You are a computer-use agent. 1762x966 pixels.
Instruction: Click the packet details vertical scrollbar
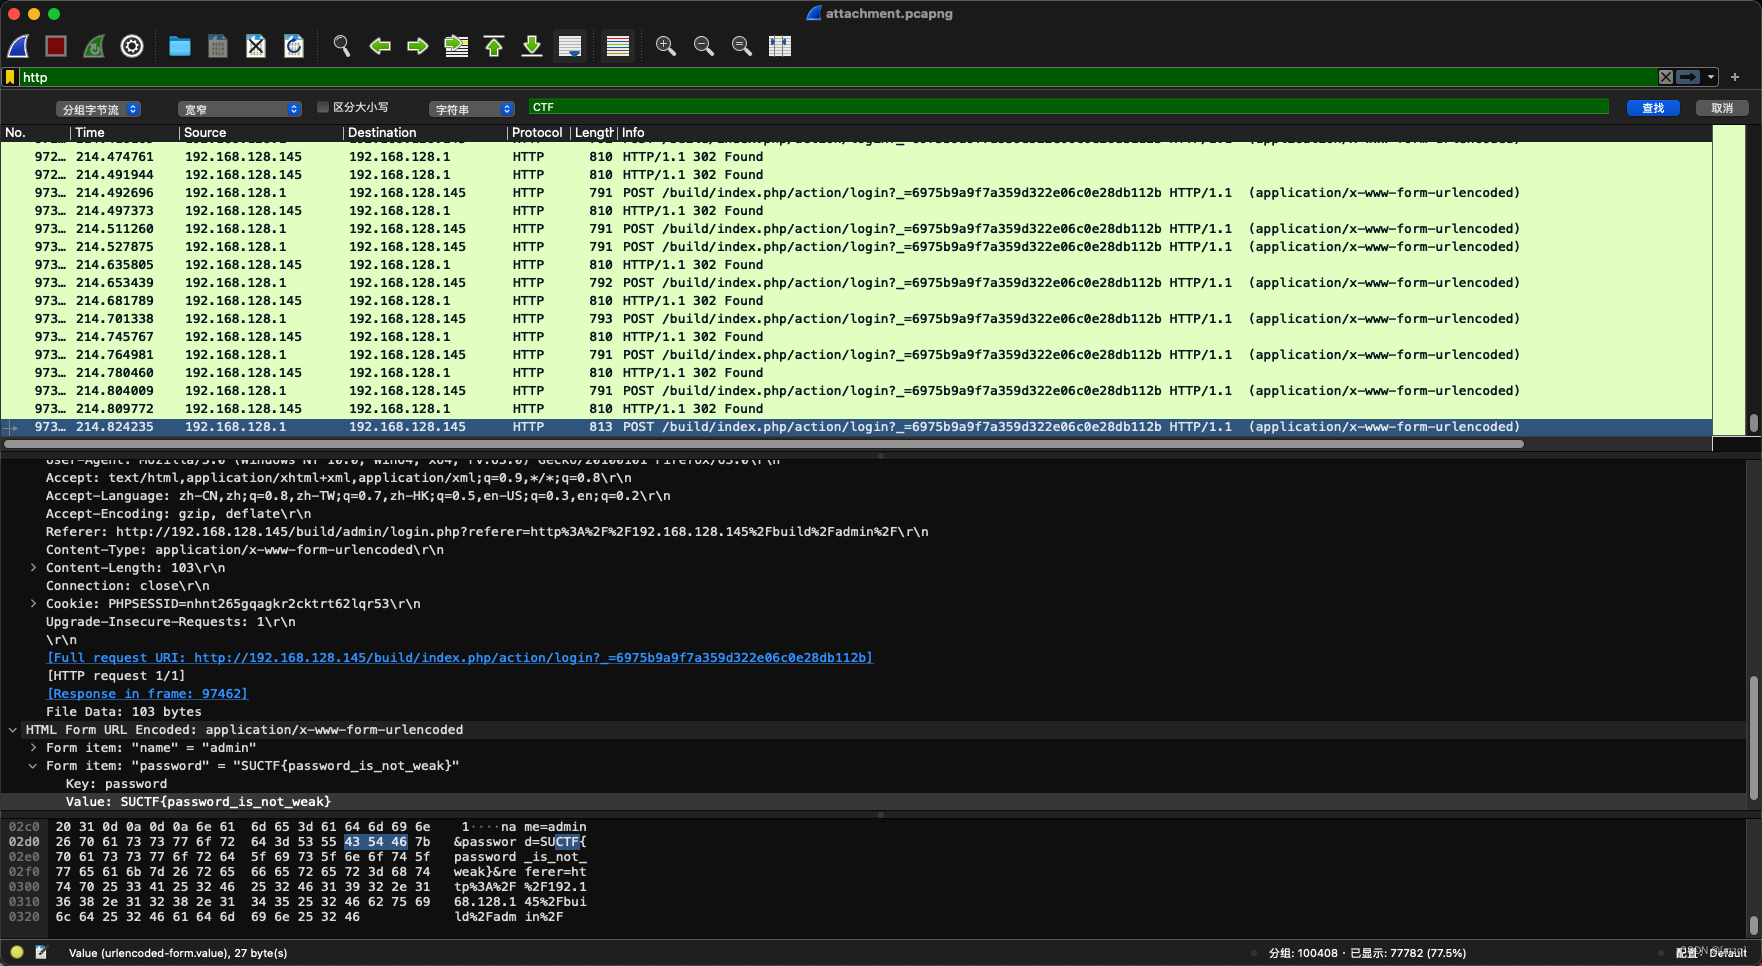pos(1754,738)
